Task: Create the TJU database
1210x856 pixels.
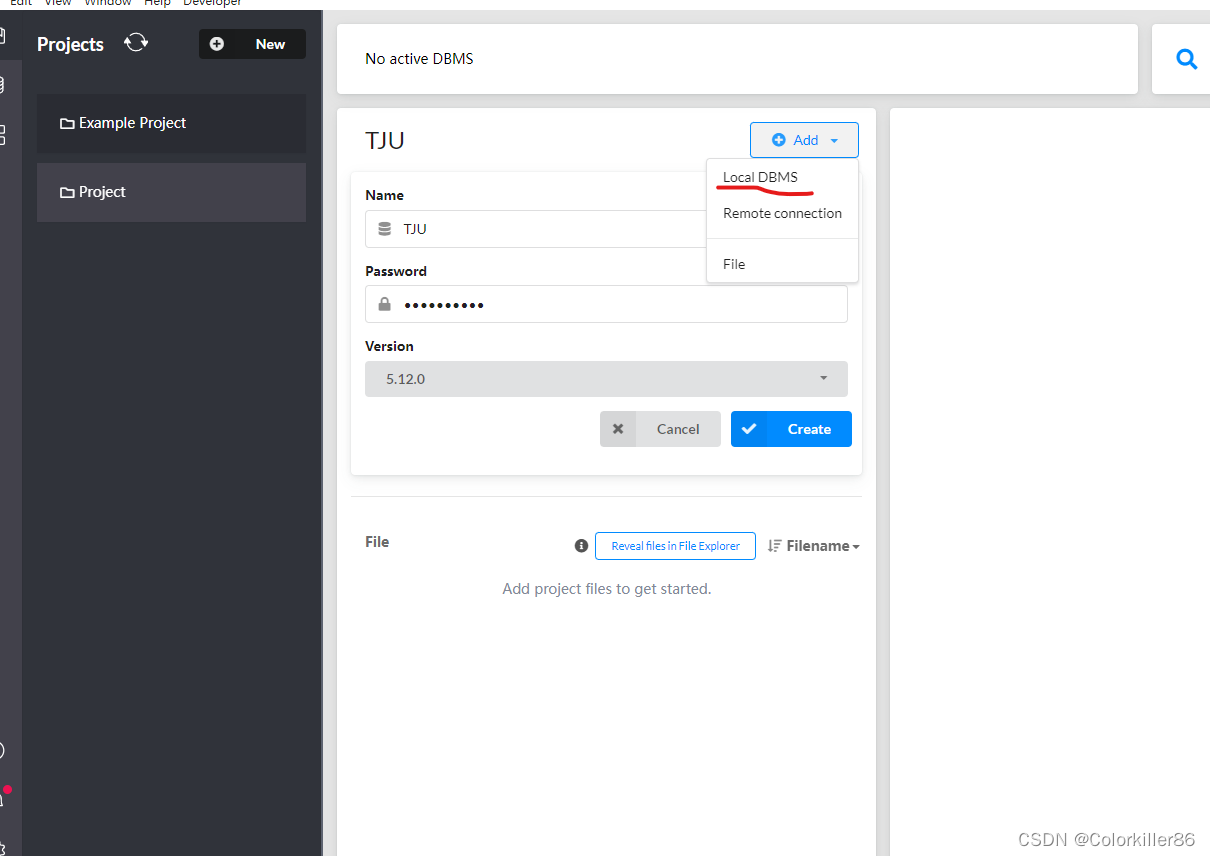Action: 791,428
